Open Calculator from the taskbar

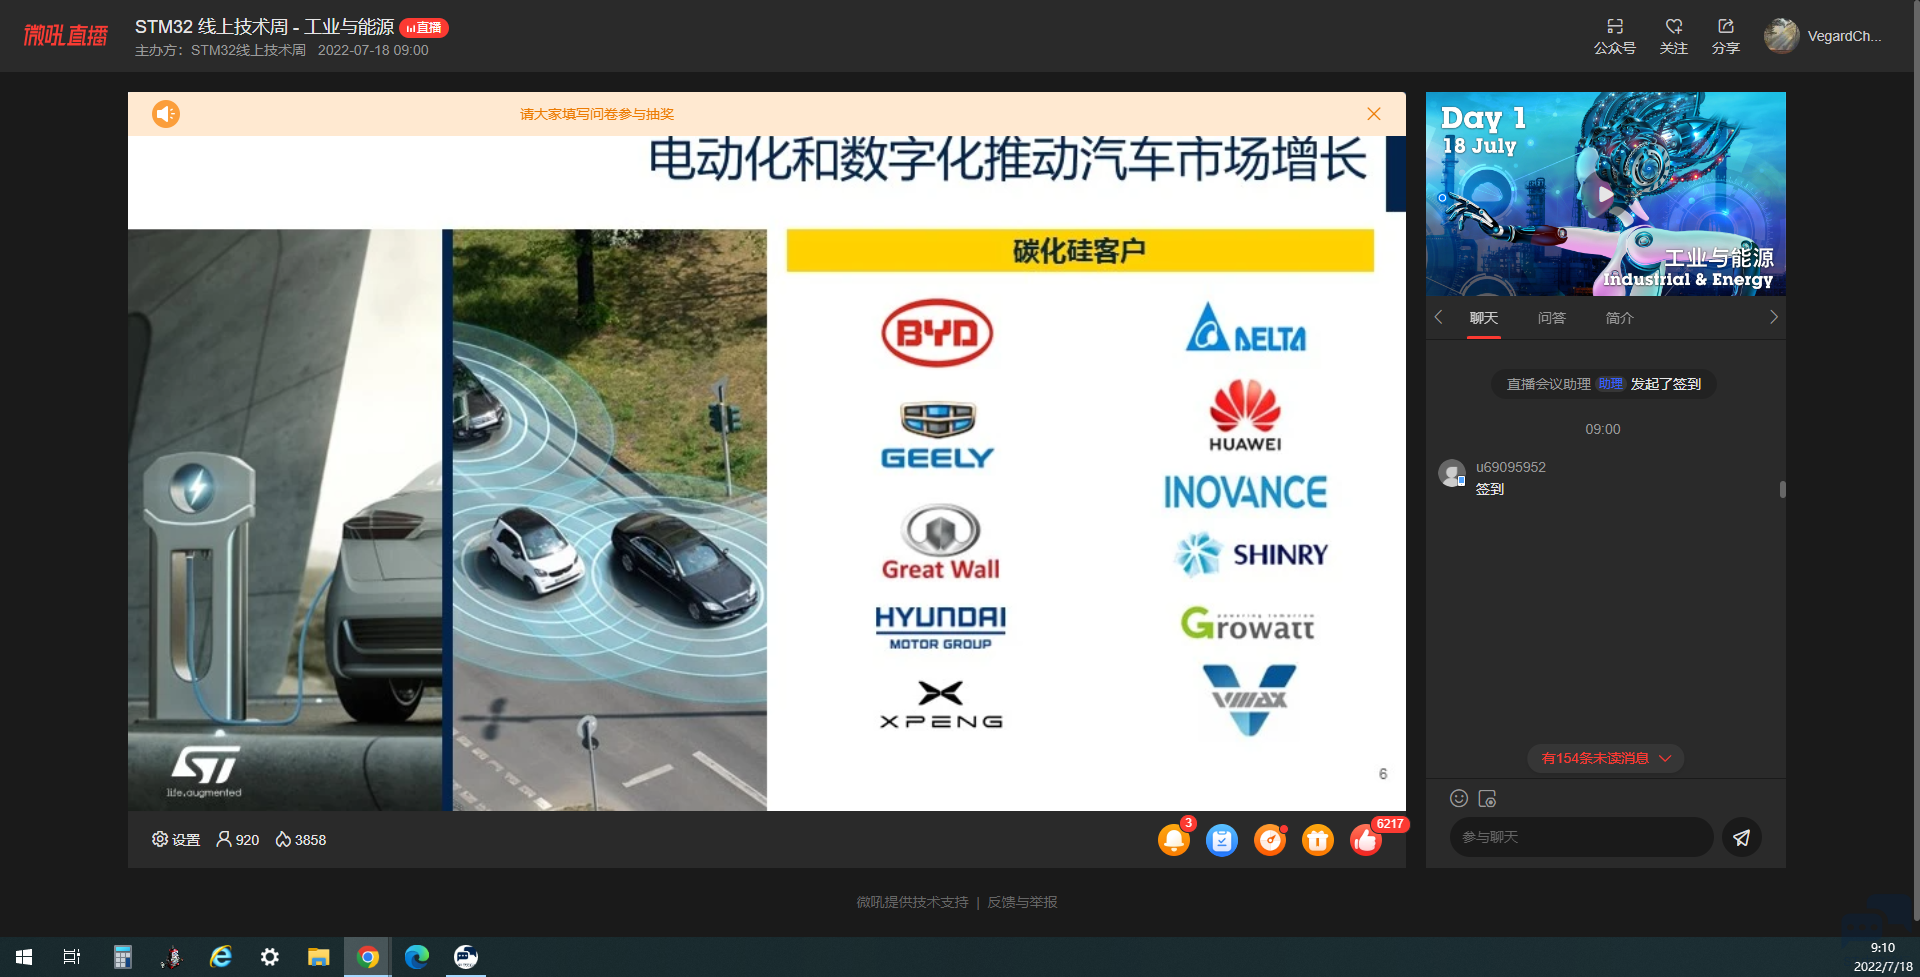pos(122,957)
